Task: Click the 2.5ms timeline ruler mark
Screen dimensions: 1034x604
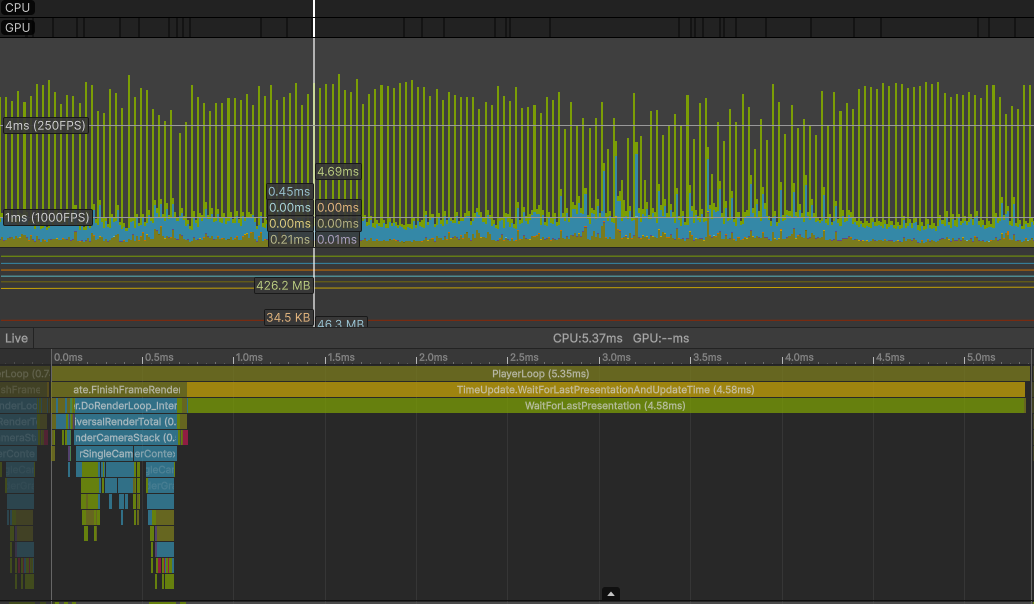Action: coord(524,357)
